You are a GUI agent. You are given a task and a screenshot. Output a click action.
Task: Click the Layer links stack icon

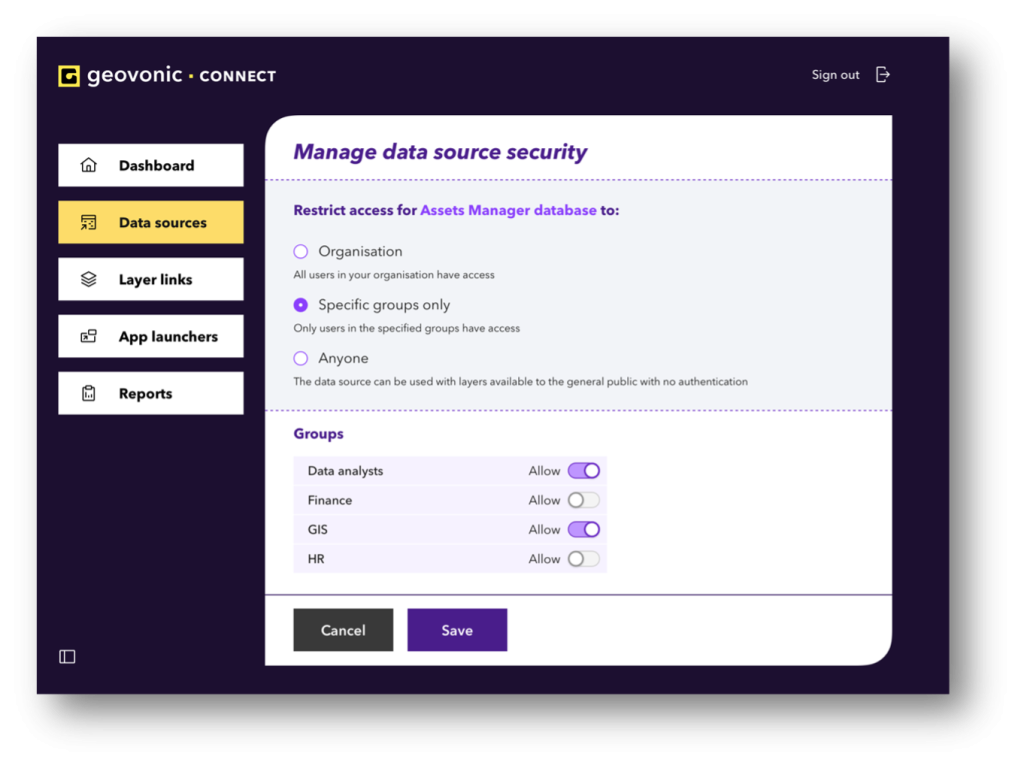(89, 280)
